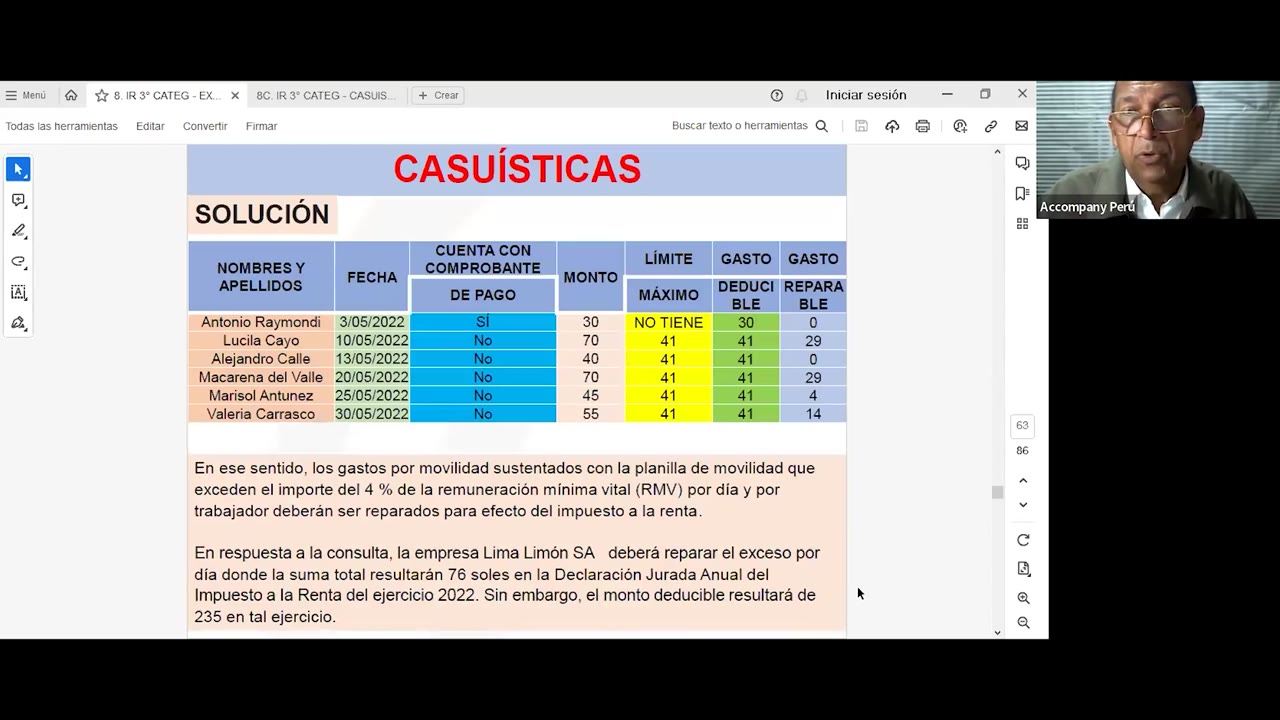Select the Draw pencil tool
Viewport: 1280px width, 720px height.
[18, 231]
